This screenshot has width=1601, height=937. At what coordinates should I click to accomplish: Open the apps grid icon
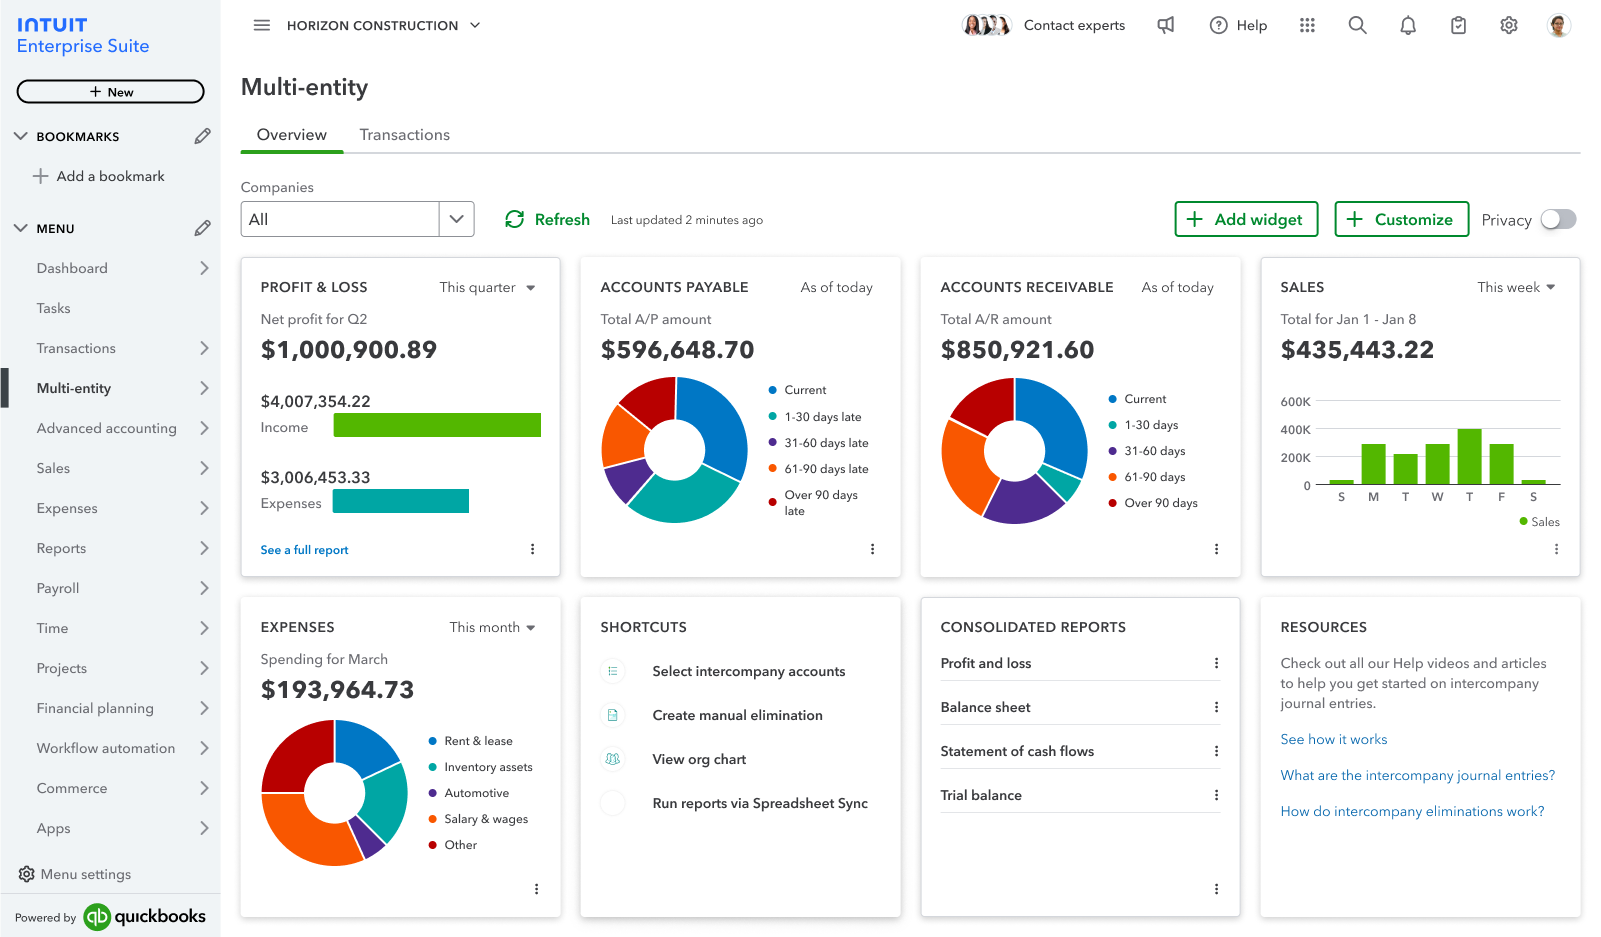coord(1308,25)
